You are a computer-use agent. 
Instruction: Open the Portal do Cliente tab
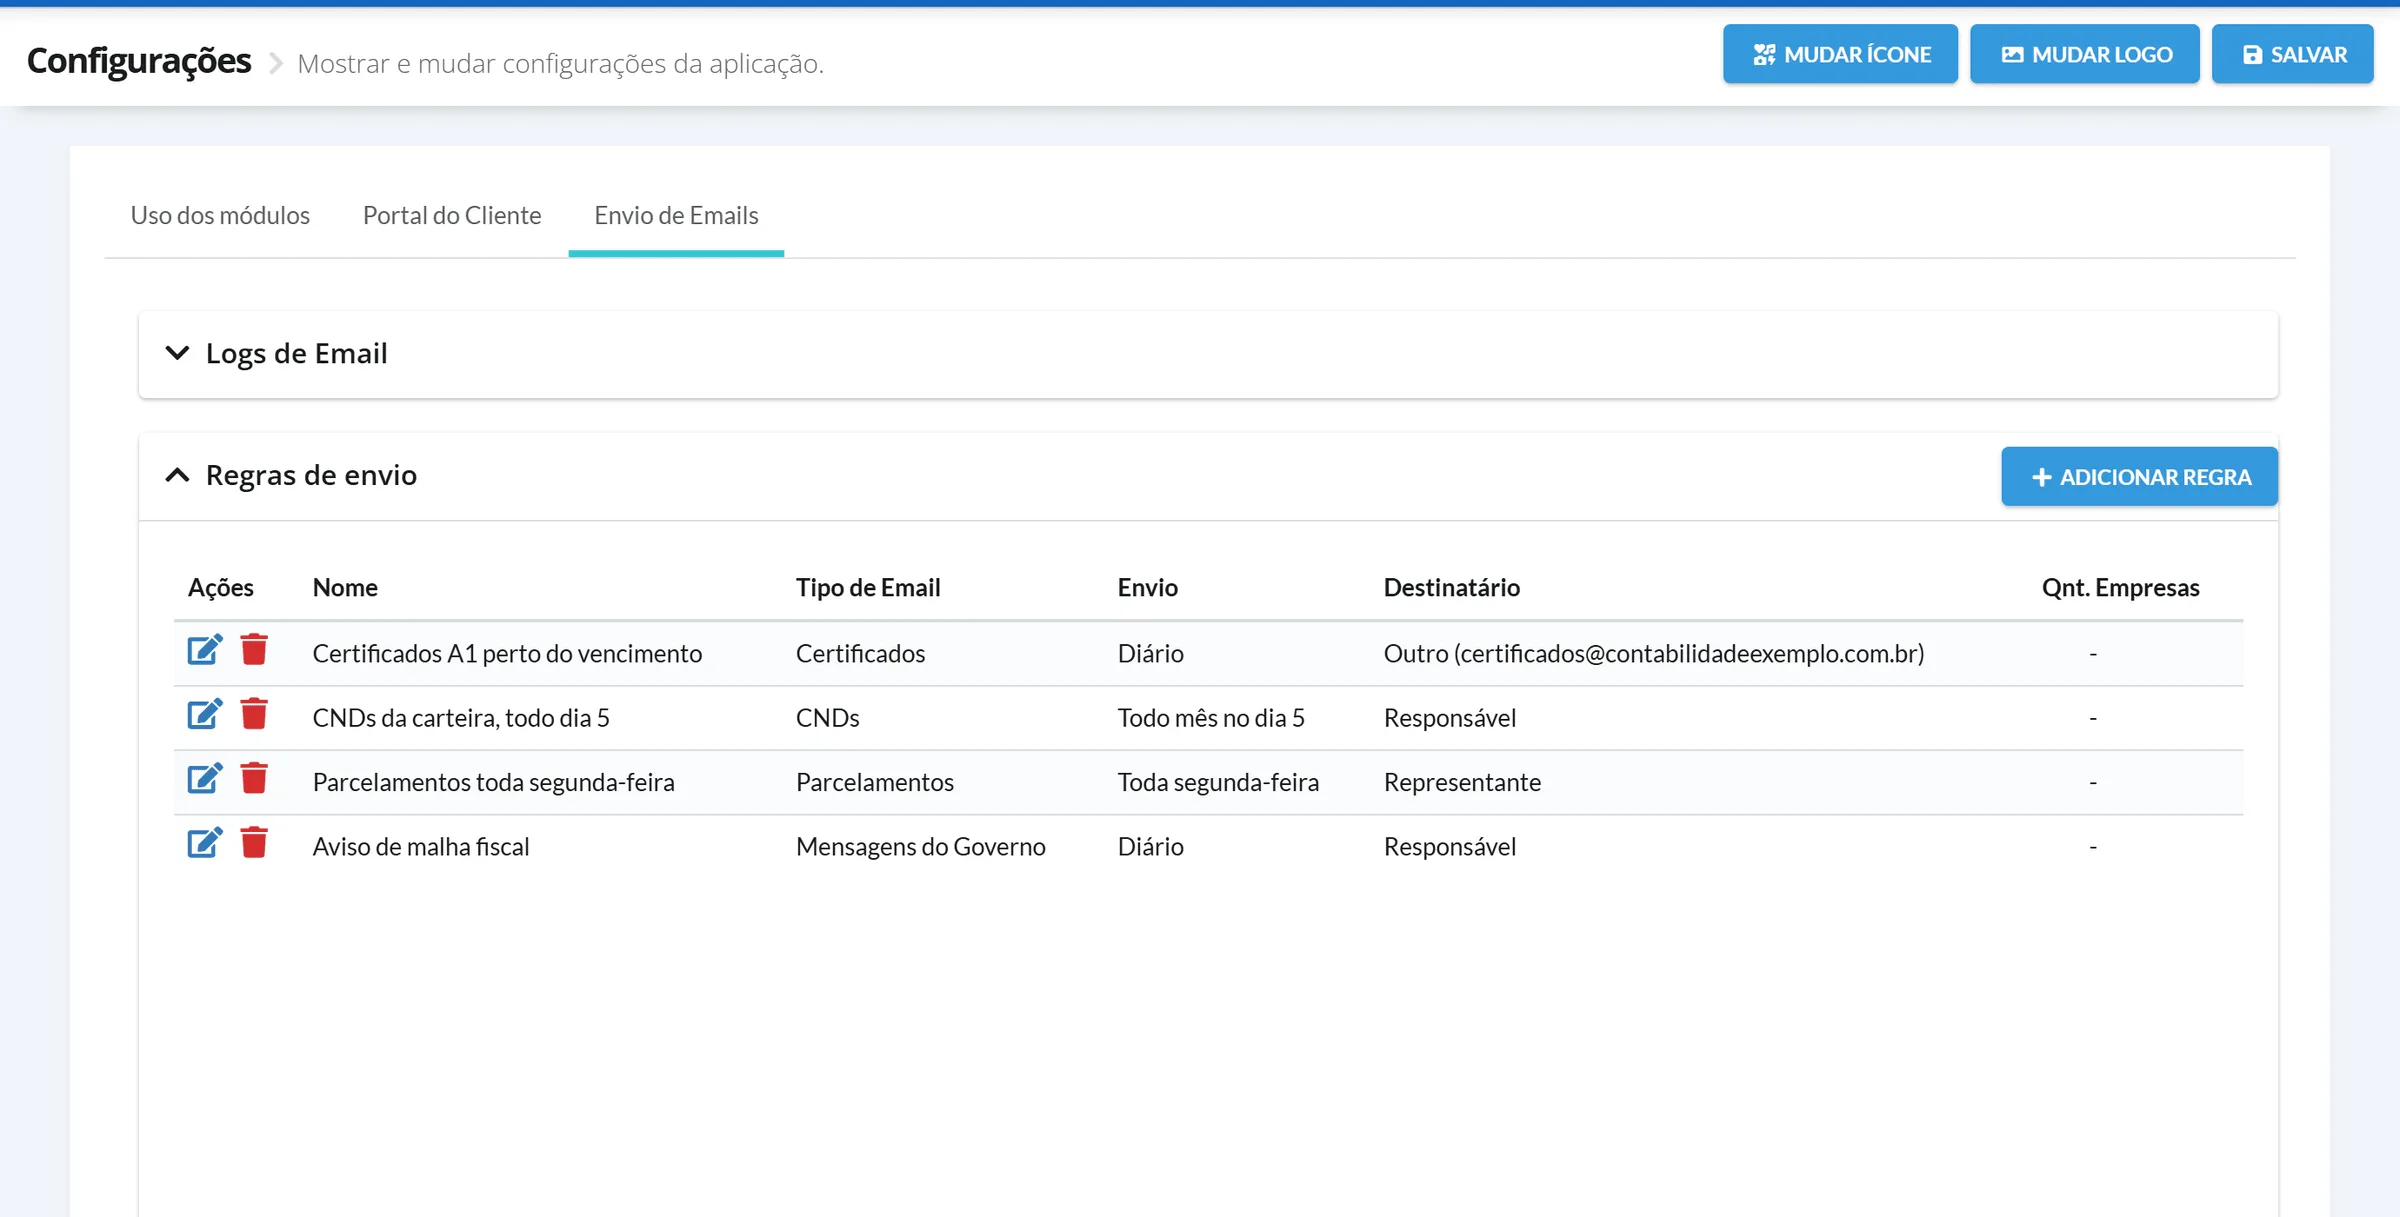click(x=452, y=215)
